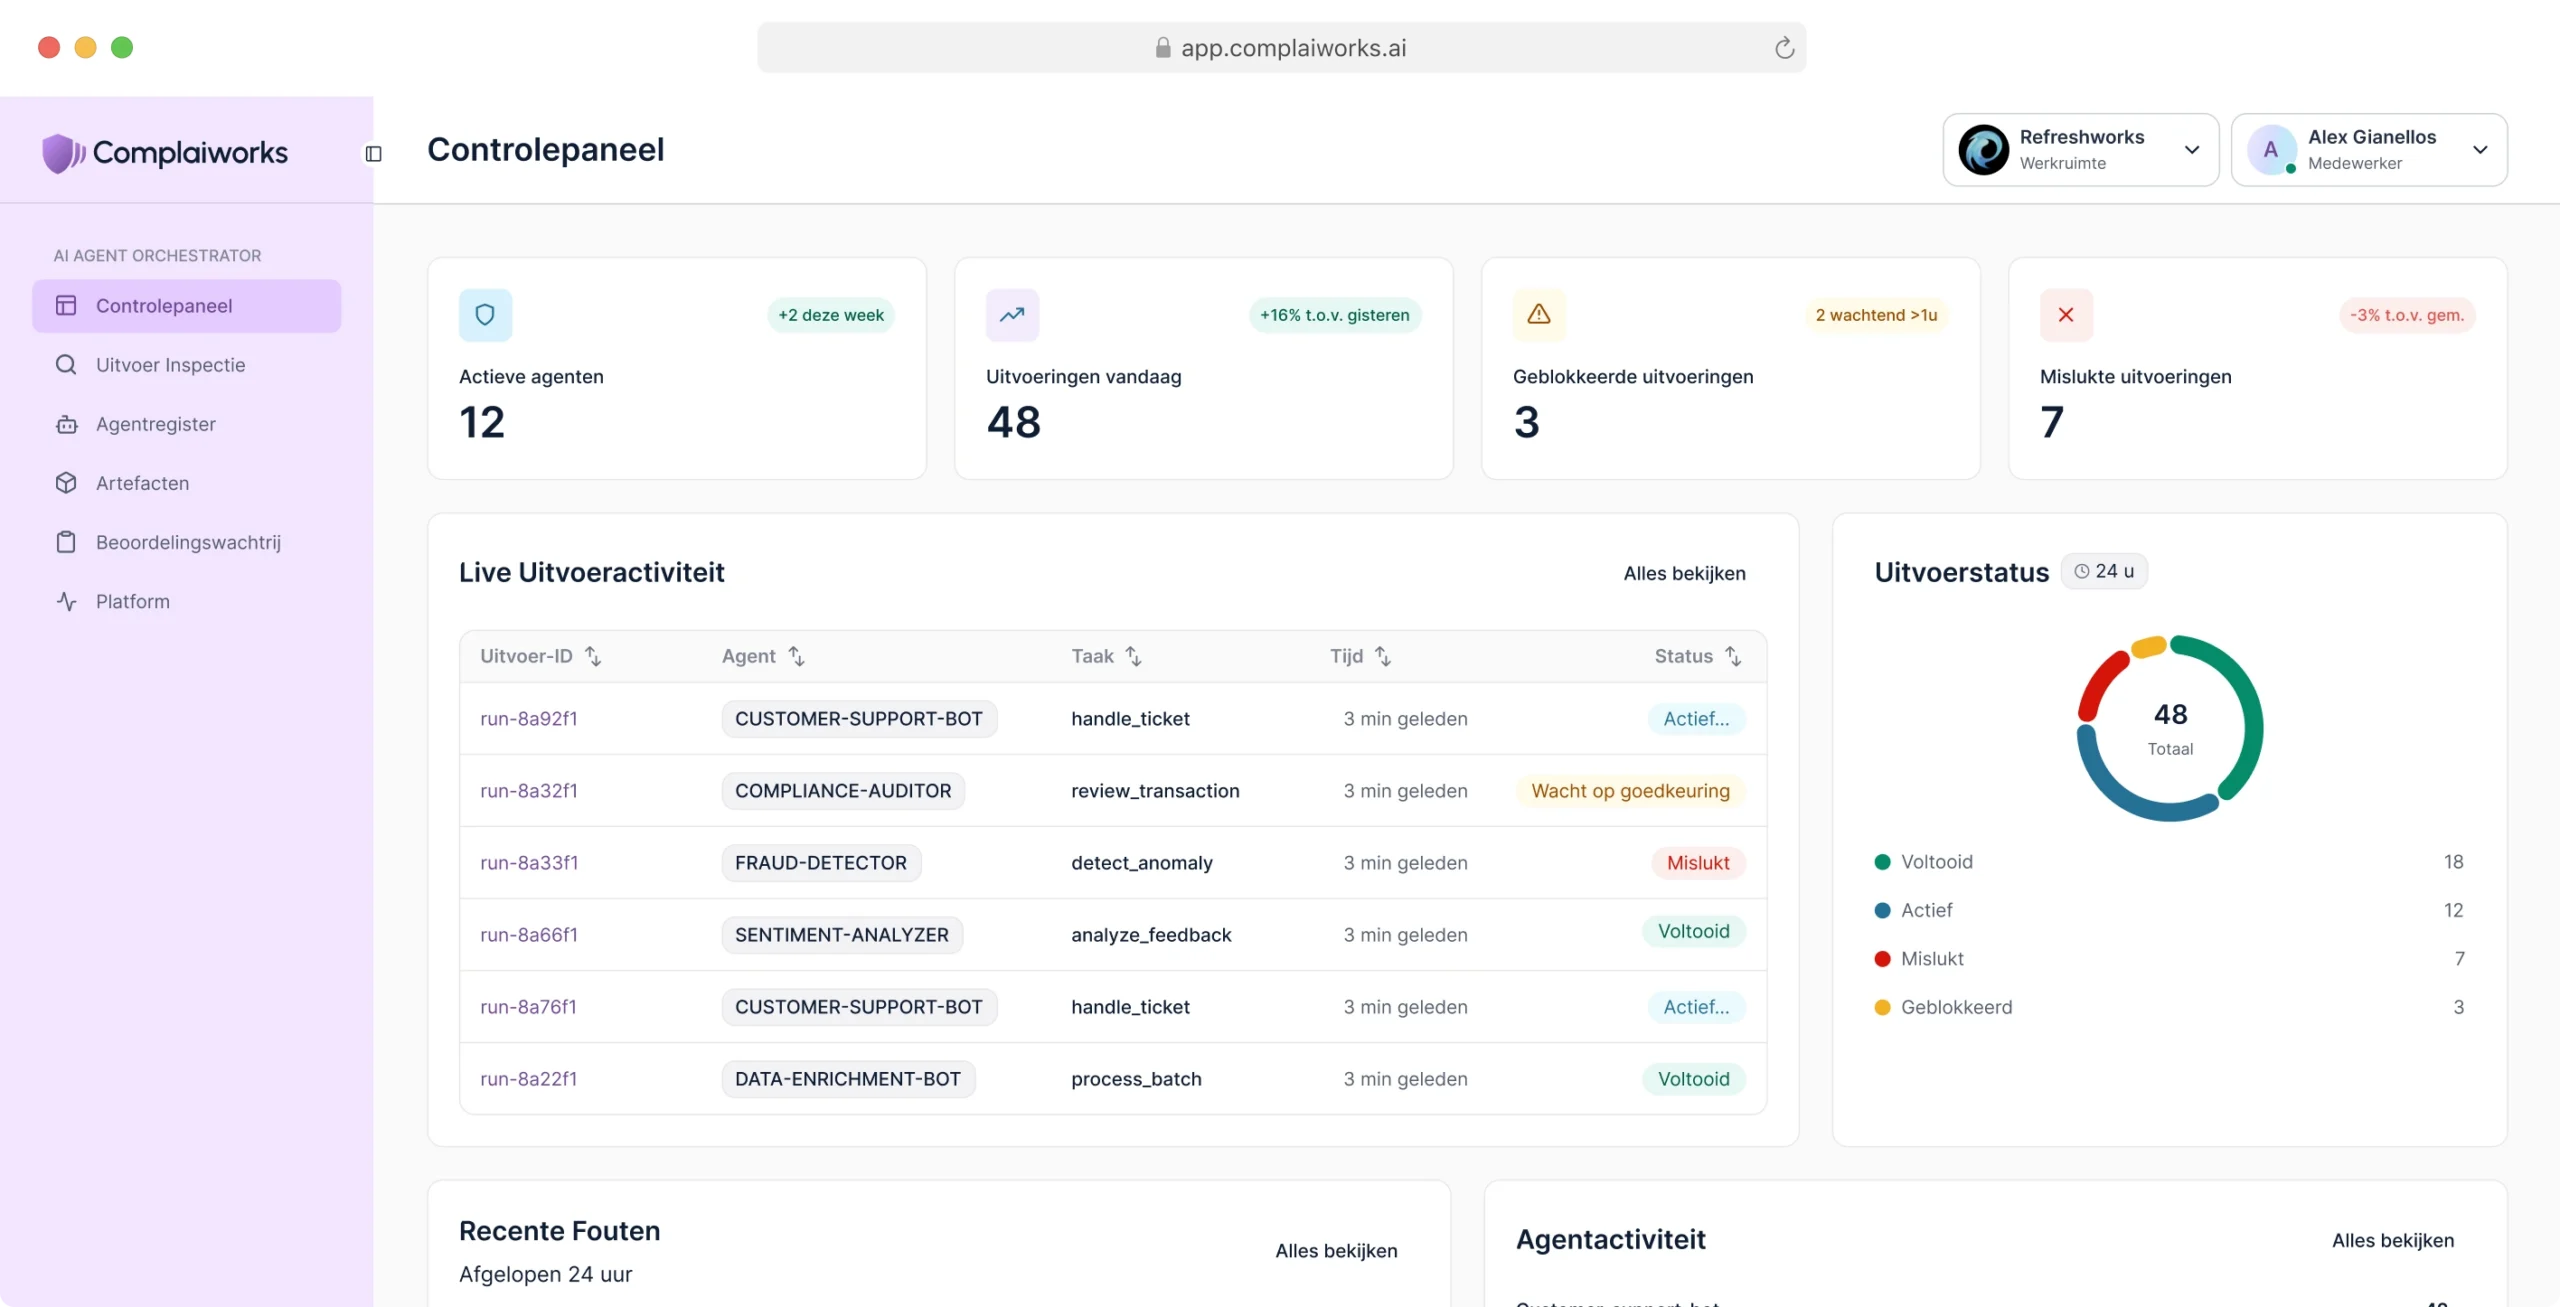Click the Complaiworks shield logo
This screenshot has height=1307, width=2560.
tap(63, 153)
